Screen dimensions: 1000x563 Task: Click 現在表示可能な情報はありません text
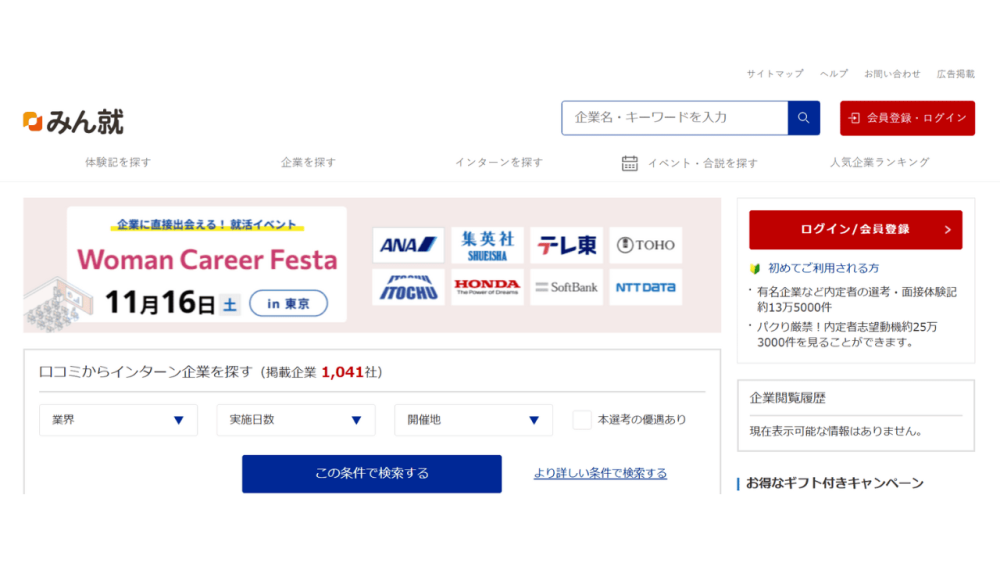click(x=837, y=432)
